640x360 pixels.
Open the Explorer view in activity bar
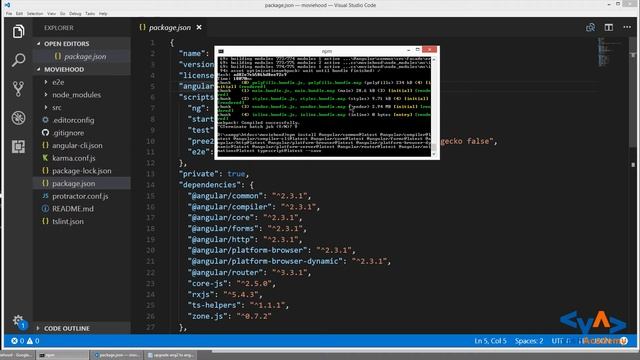point(18,31)
